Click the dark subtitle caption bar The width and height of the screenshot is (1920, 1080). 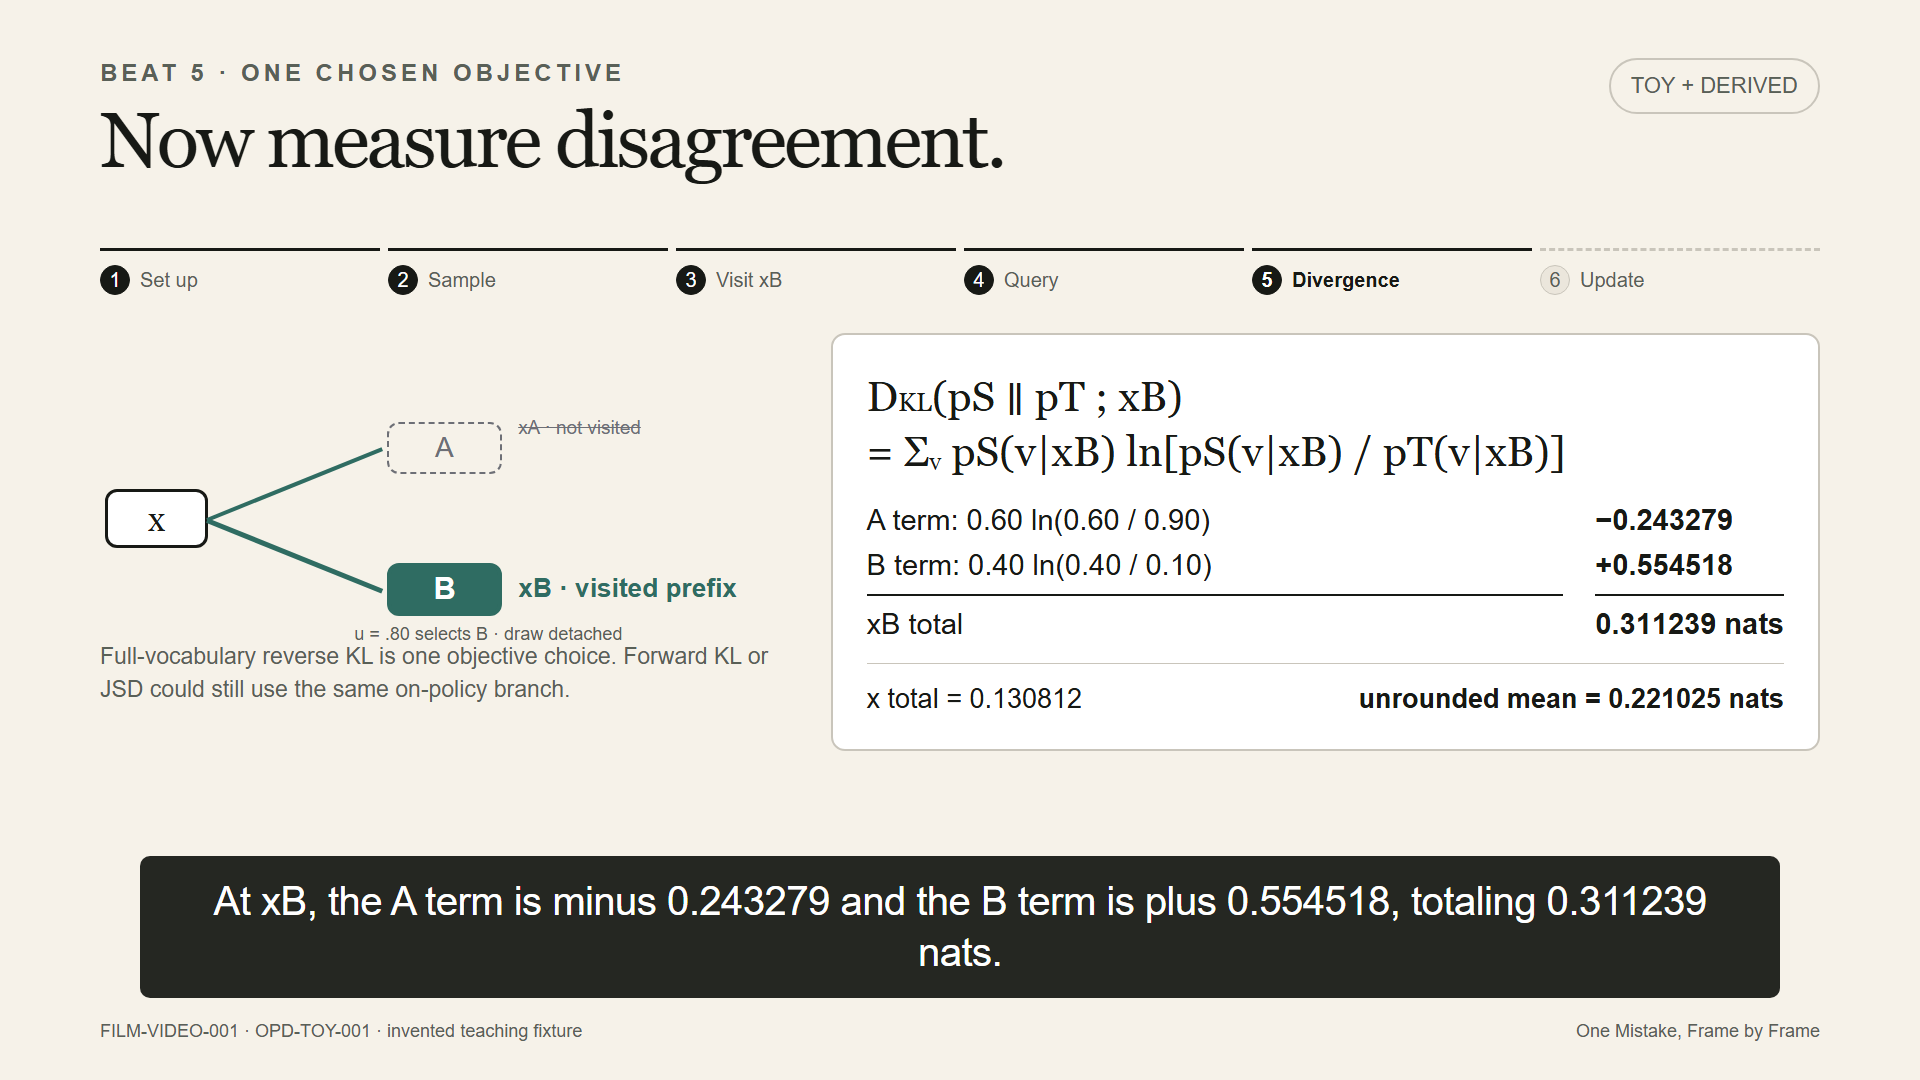[x=960, y=927]
